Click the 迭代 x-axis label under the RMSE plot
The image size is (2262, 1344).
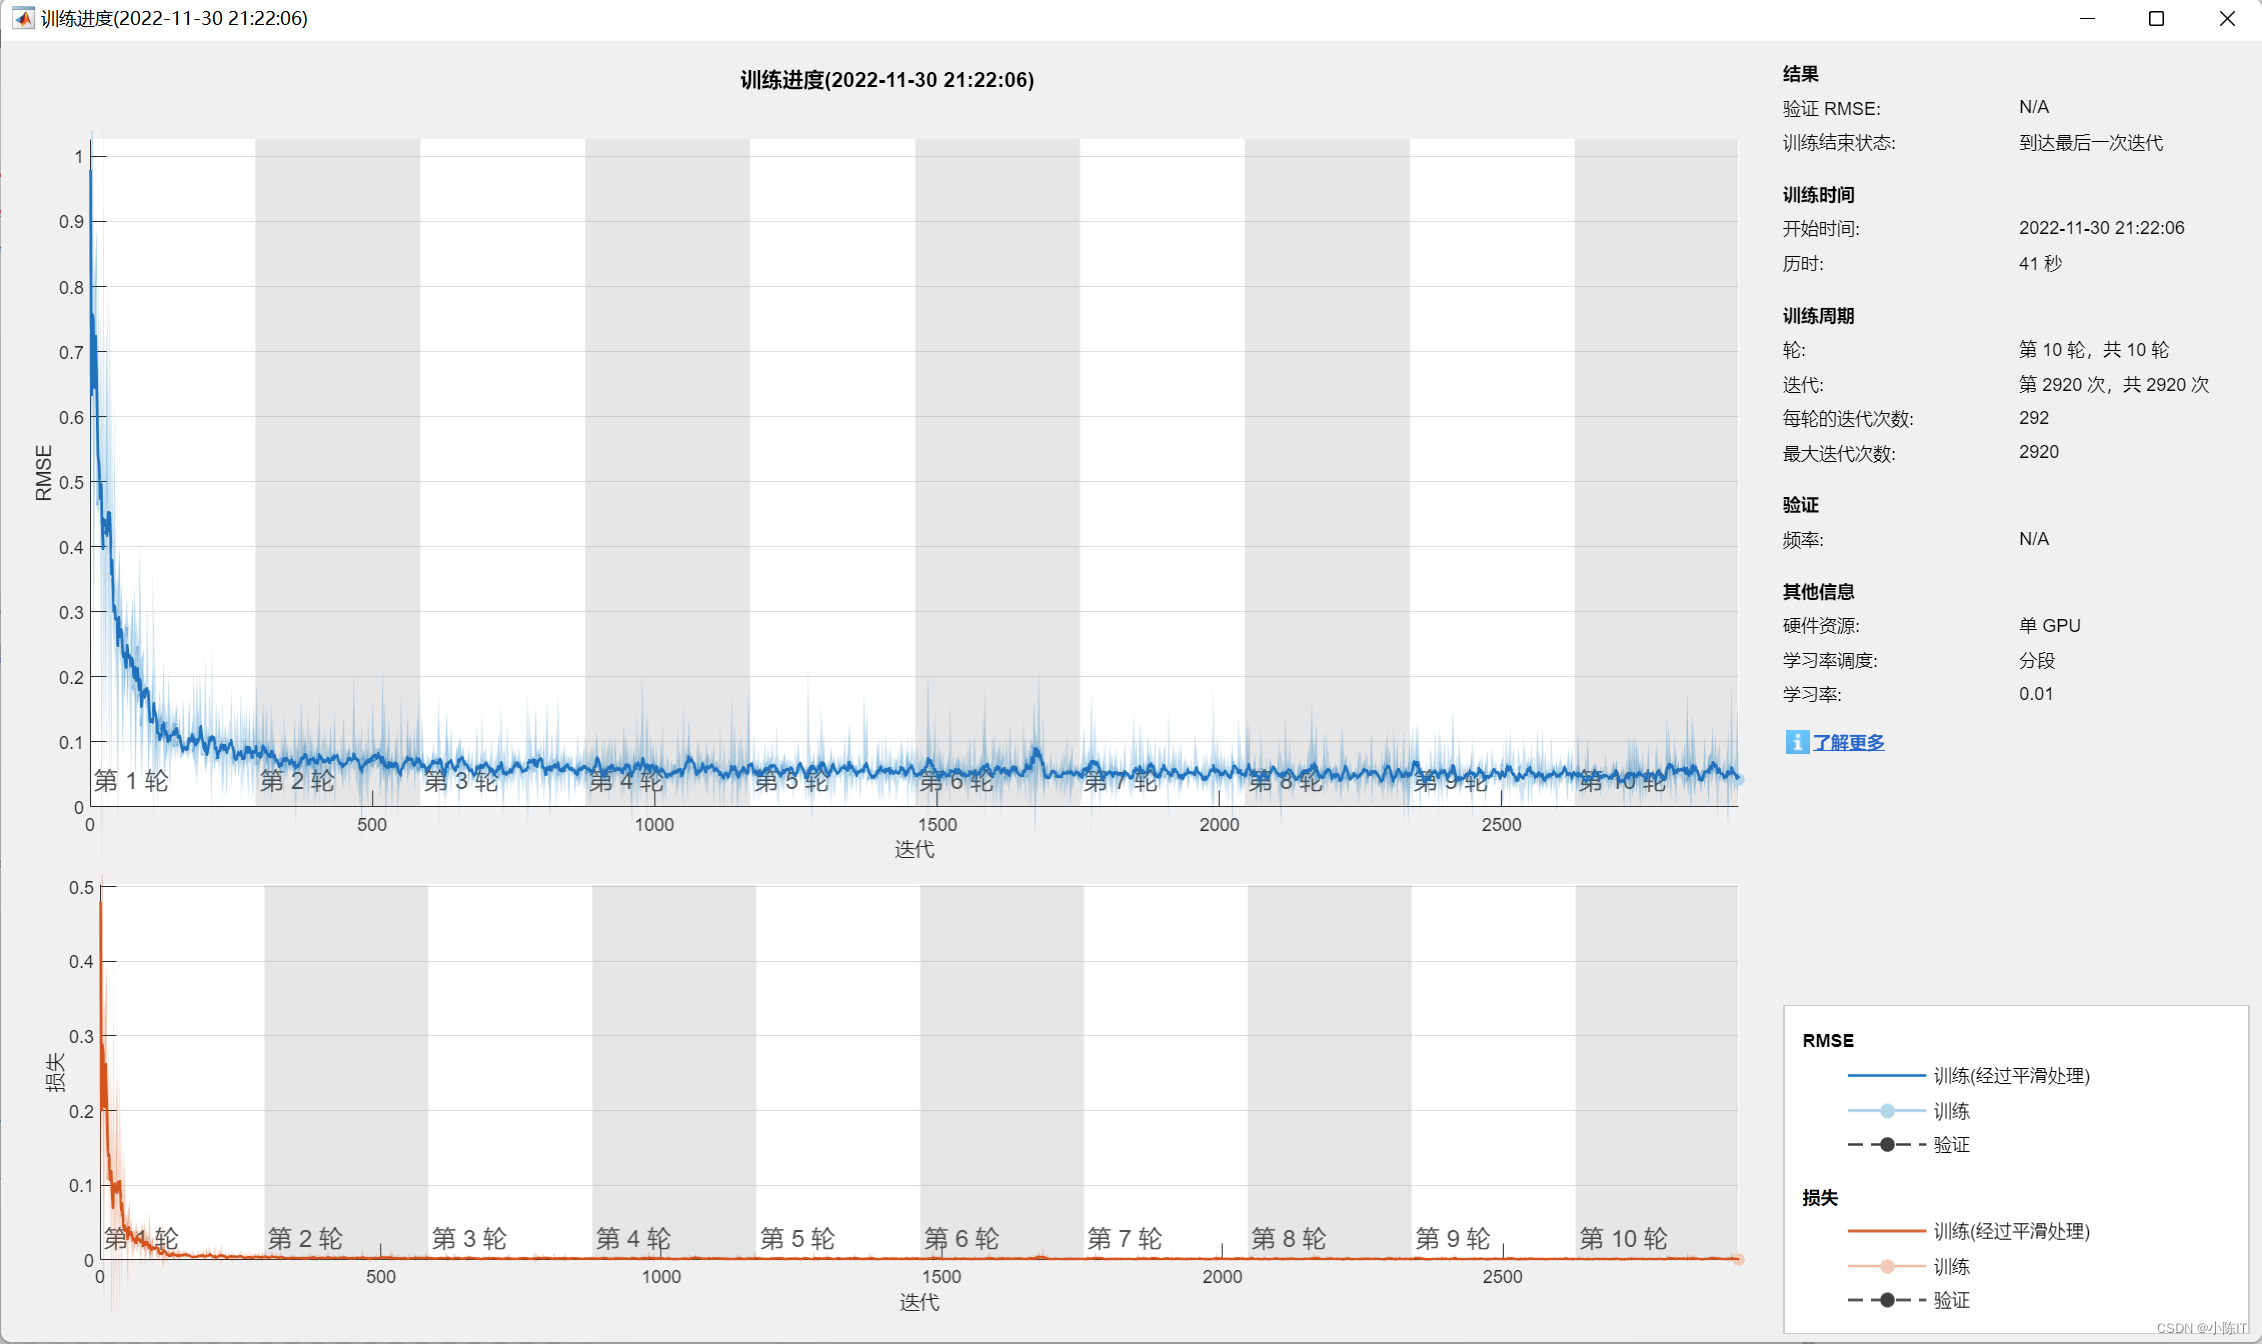pos(914,849)
